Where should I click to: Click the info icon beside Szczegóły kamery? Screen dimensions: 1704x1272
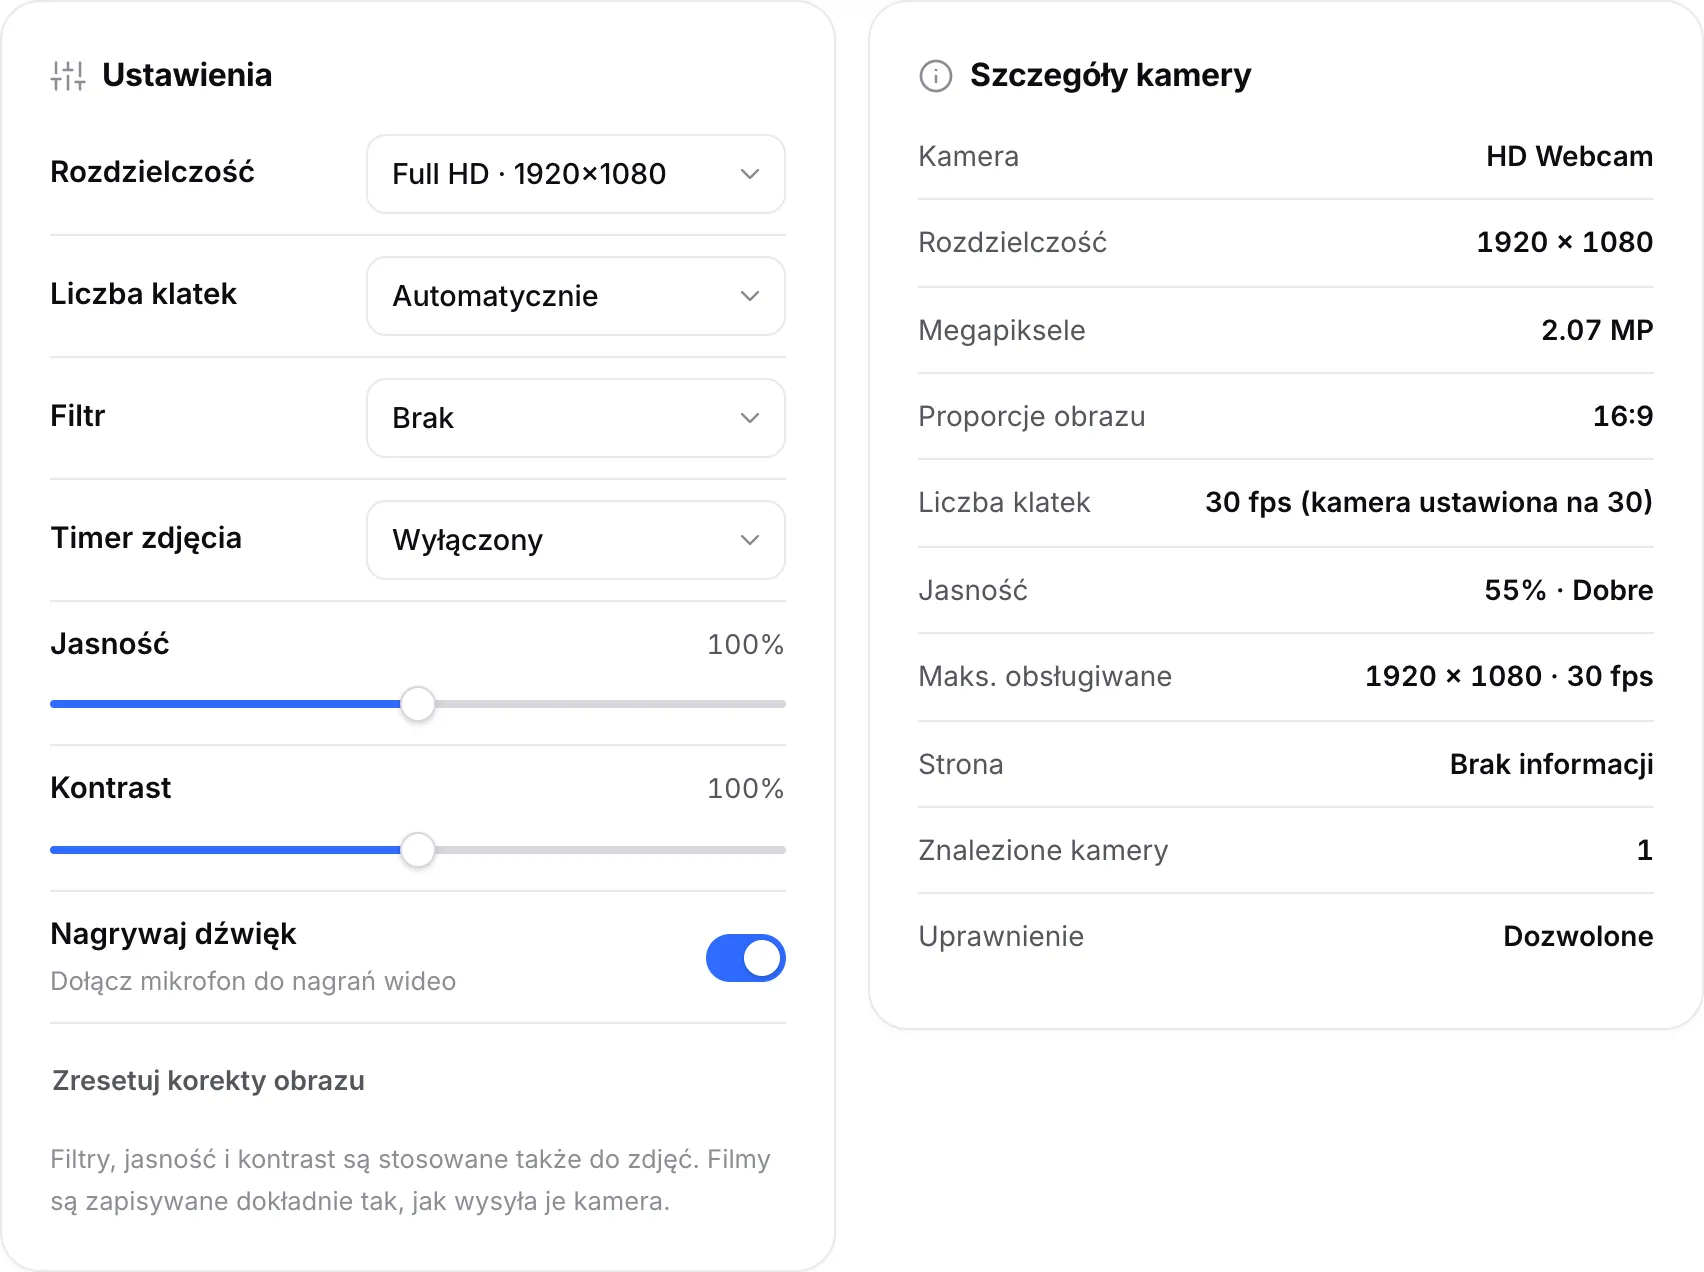click(935, 76)
